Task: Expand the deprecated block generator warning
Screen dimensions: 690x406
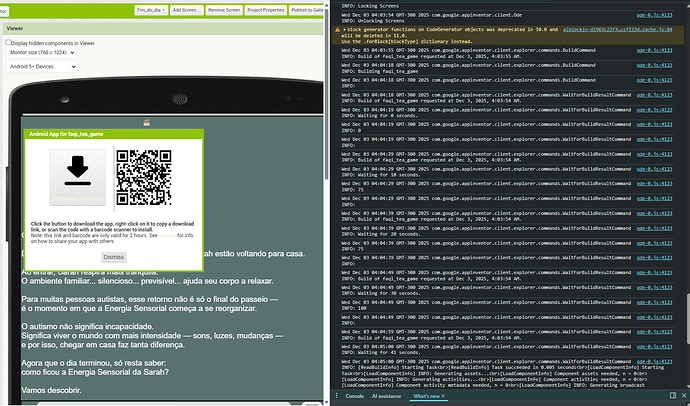Action: (345, 29)
